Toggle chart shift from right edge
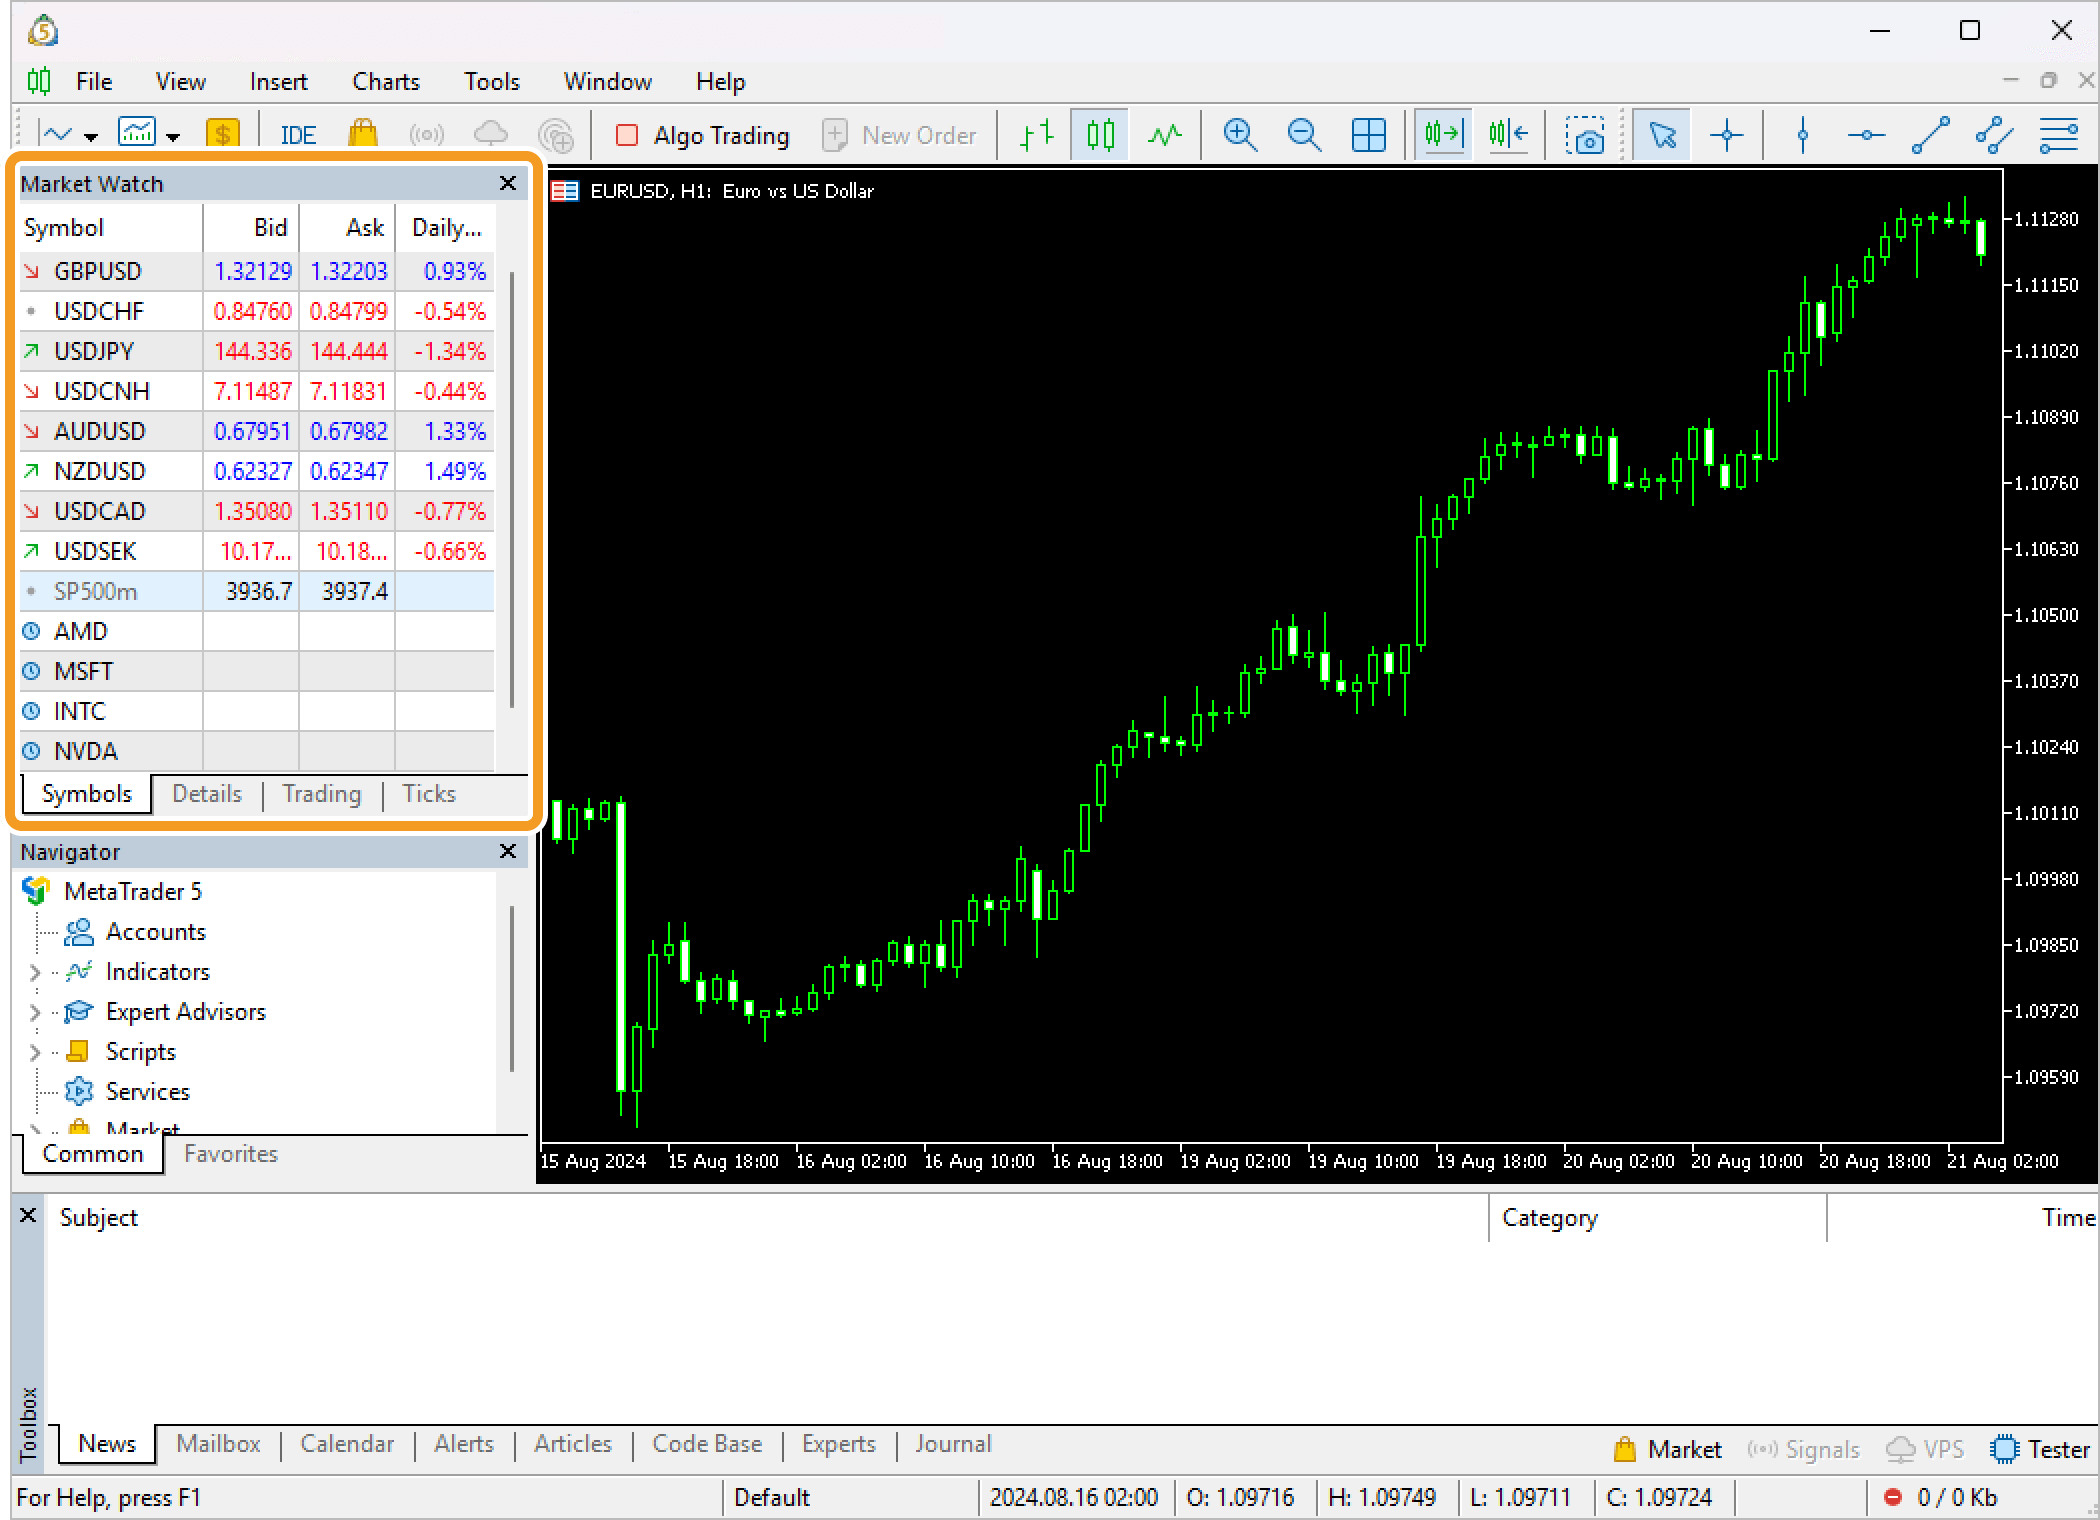 (1508, 134)
